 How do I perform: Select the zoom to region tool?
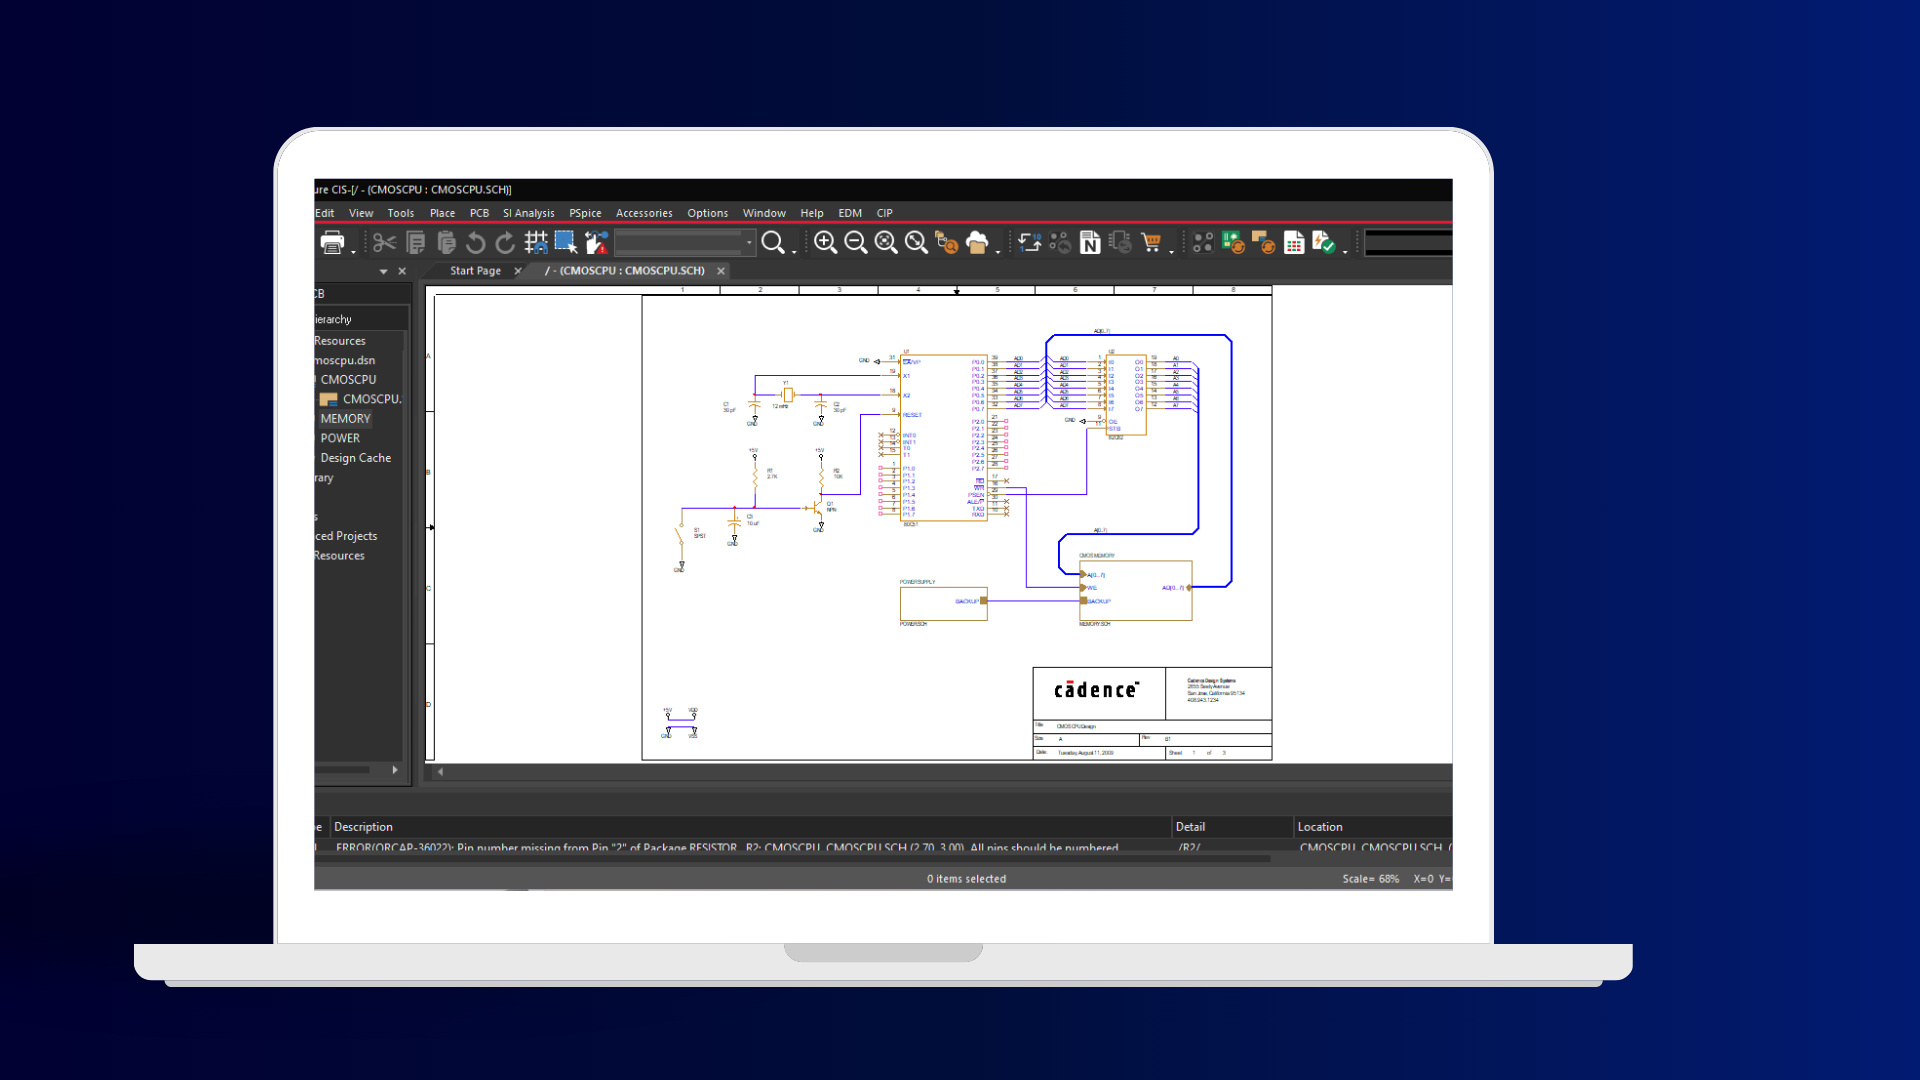tap(886, 242)
